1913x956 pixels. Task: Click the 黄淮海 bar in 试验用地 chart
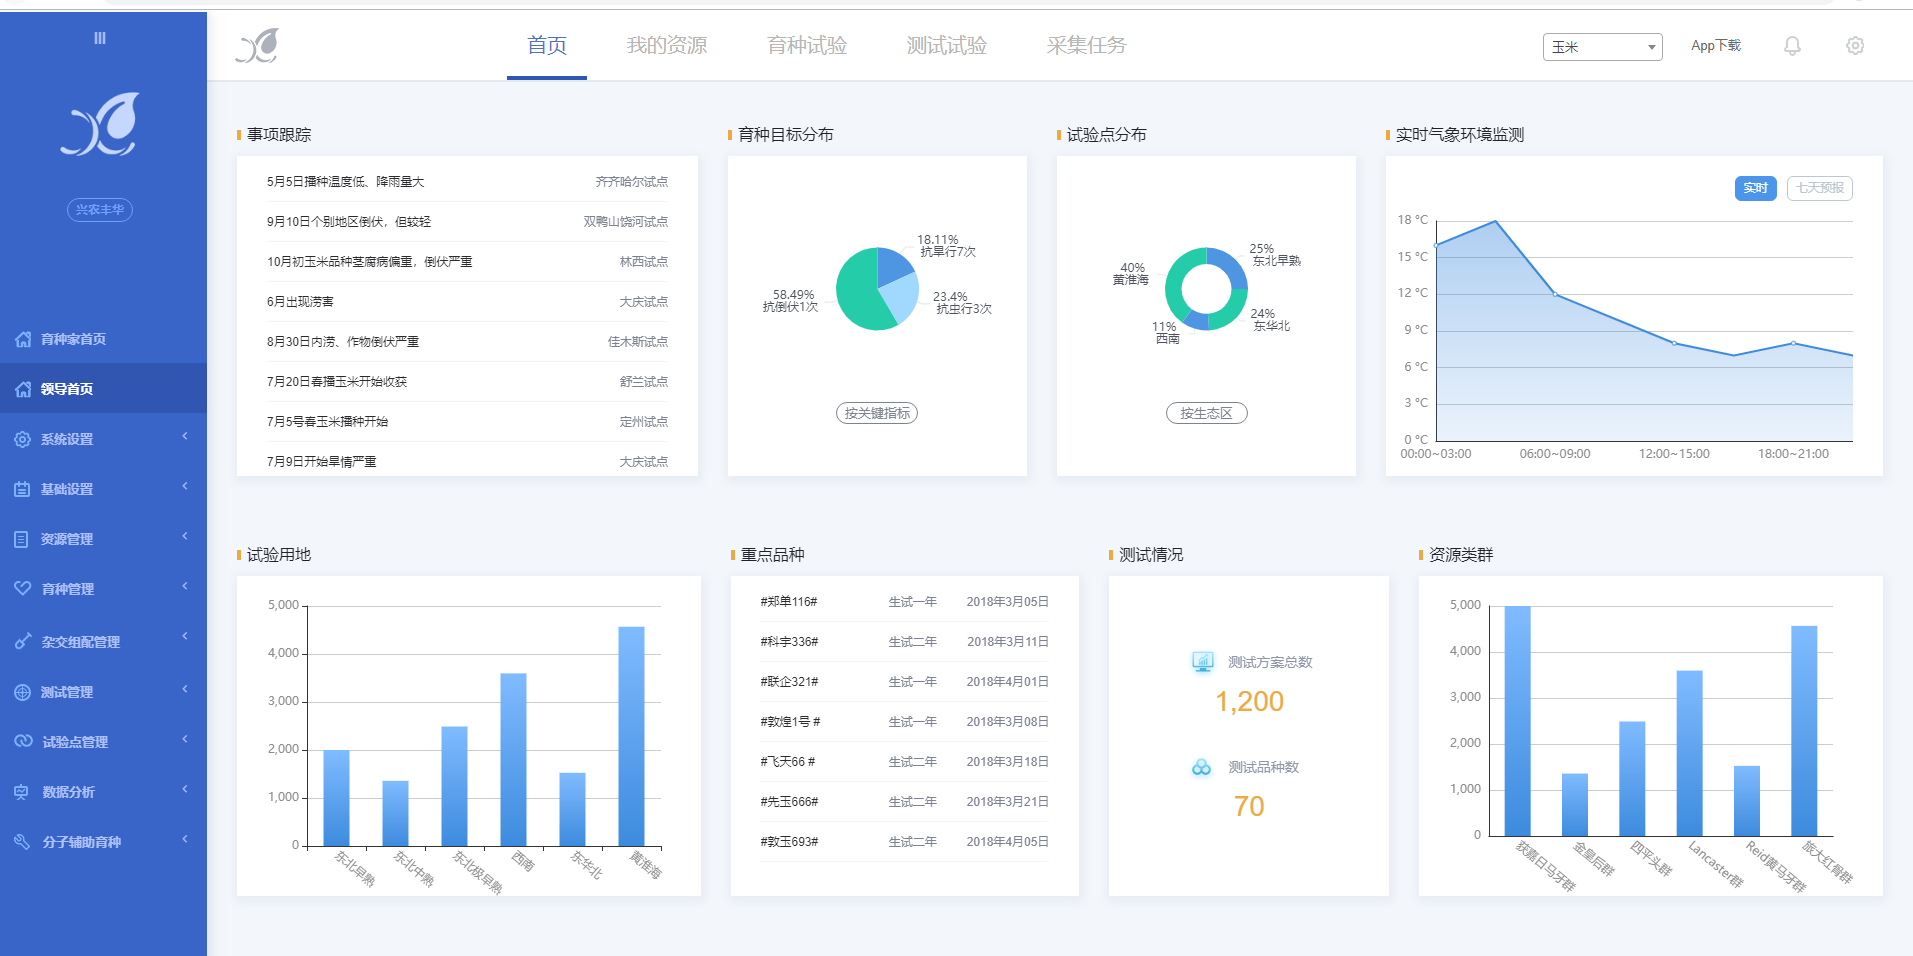631,735
